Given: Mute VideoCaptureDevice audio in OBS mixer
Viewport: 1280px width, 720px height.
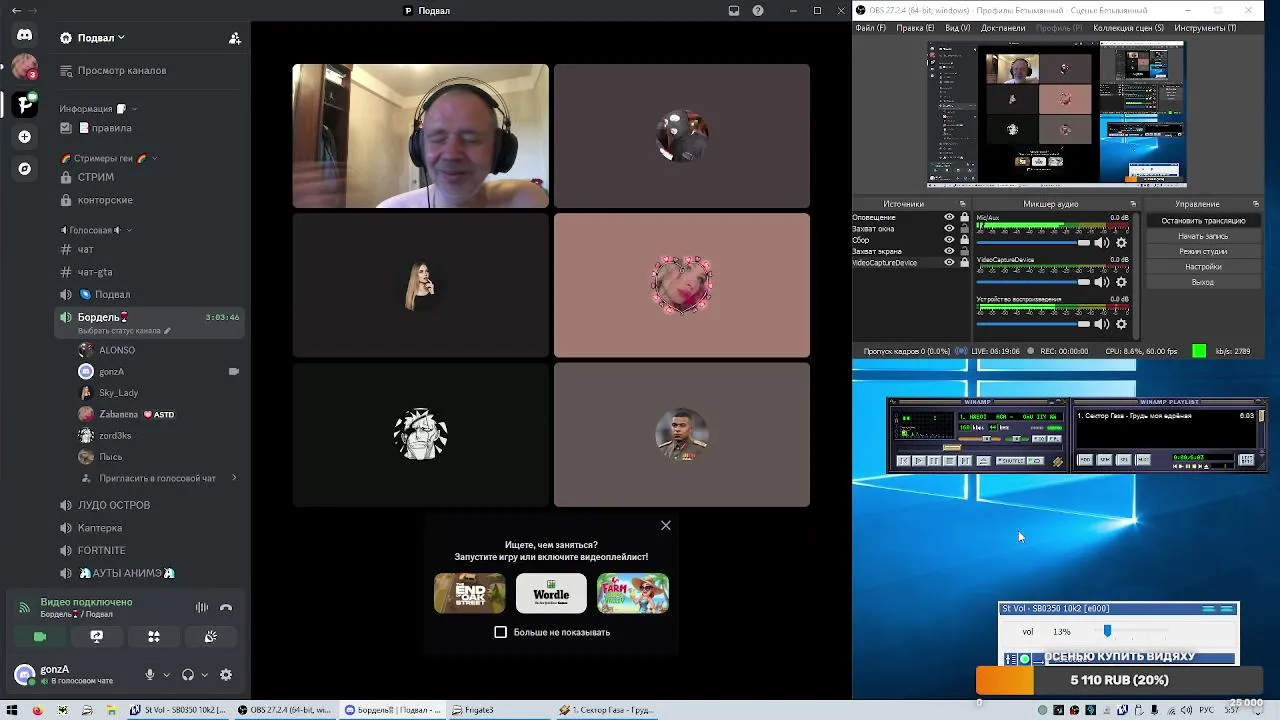Looking at the screenshot, I should (x=1102, y=283).
